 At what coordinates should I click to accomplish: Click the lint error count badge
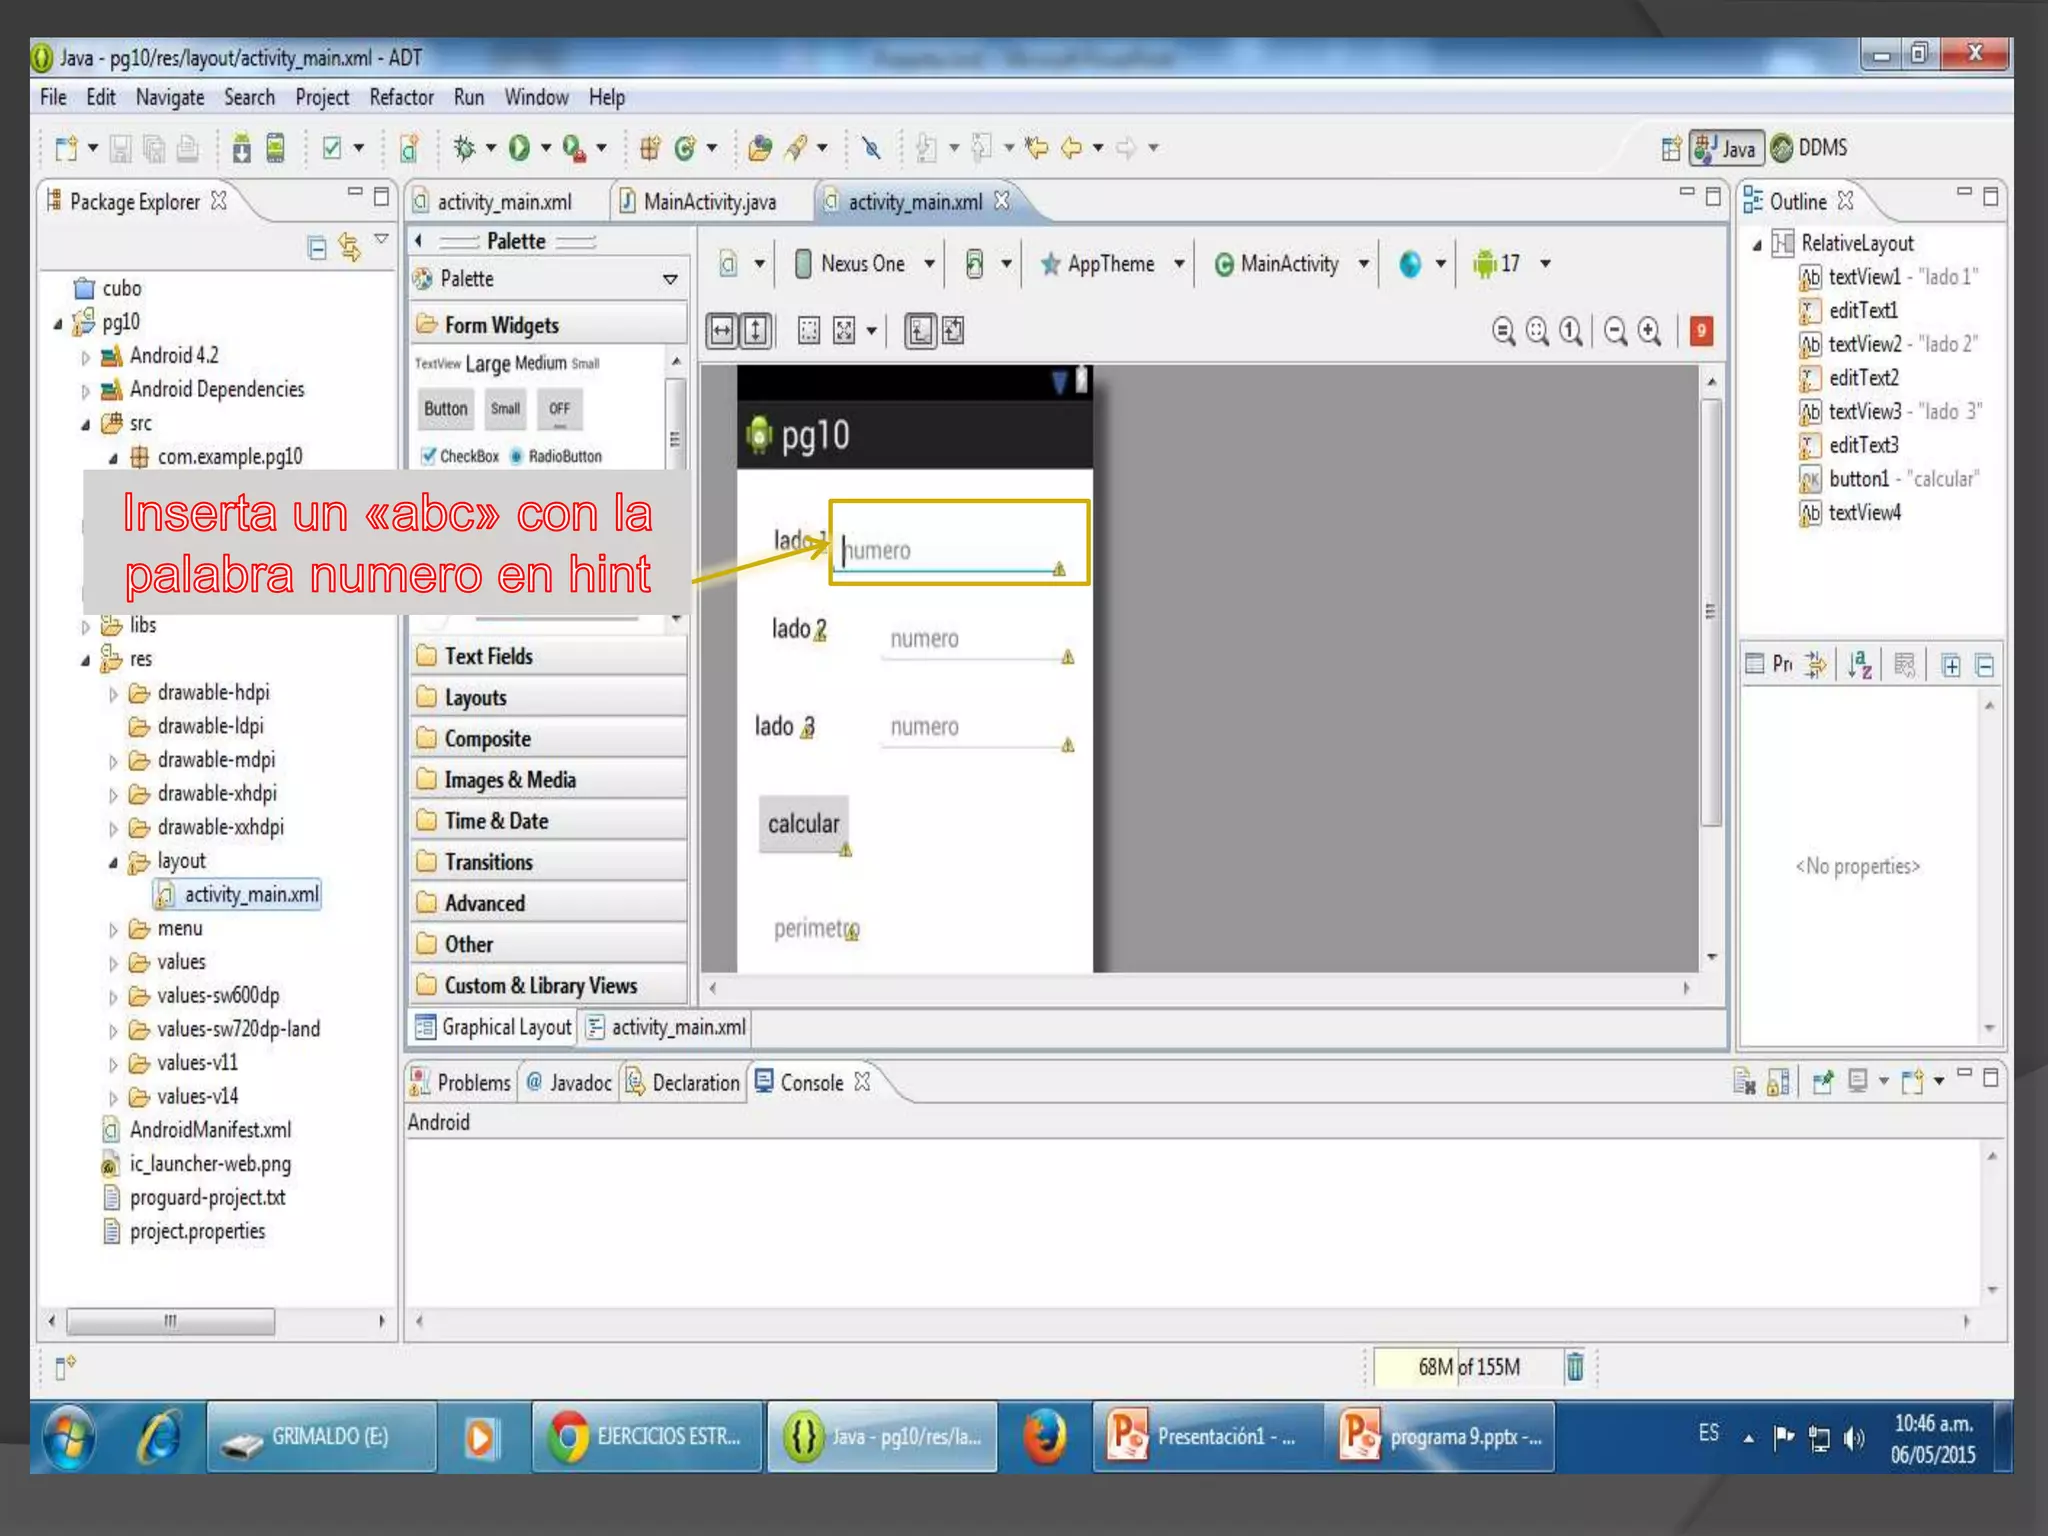pyautogui.click(x=1700, y=331)
